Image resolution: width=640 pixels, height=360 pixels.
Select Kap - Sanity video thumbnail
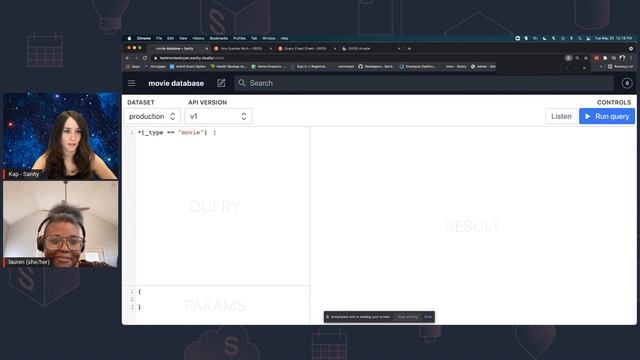(x=60, y=136)
